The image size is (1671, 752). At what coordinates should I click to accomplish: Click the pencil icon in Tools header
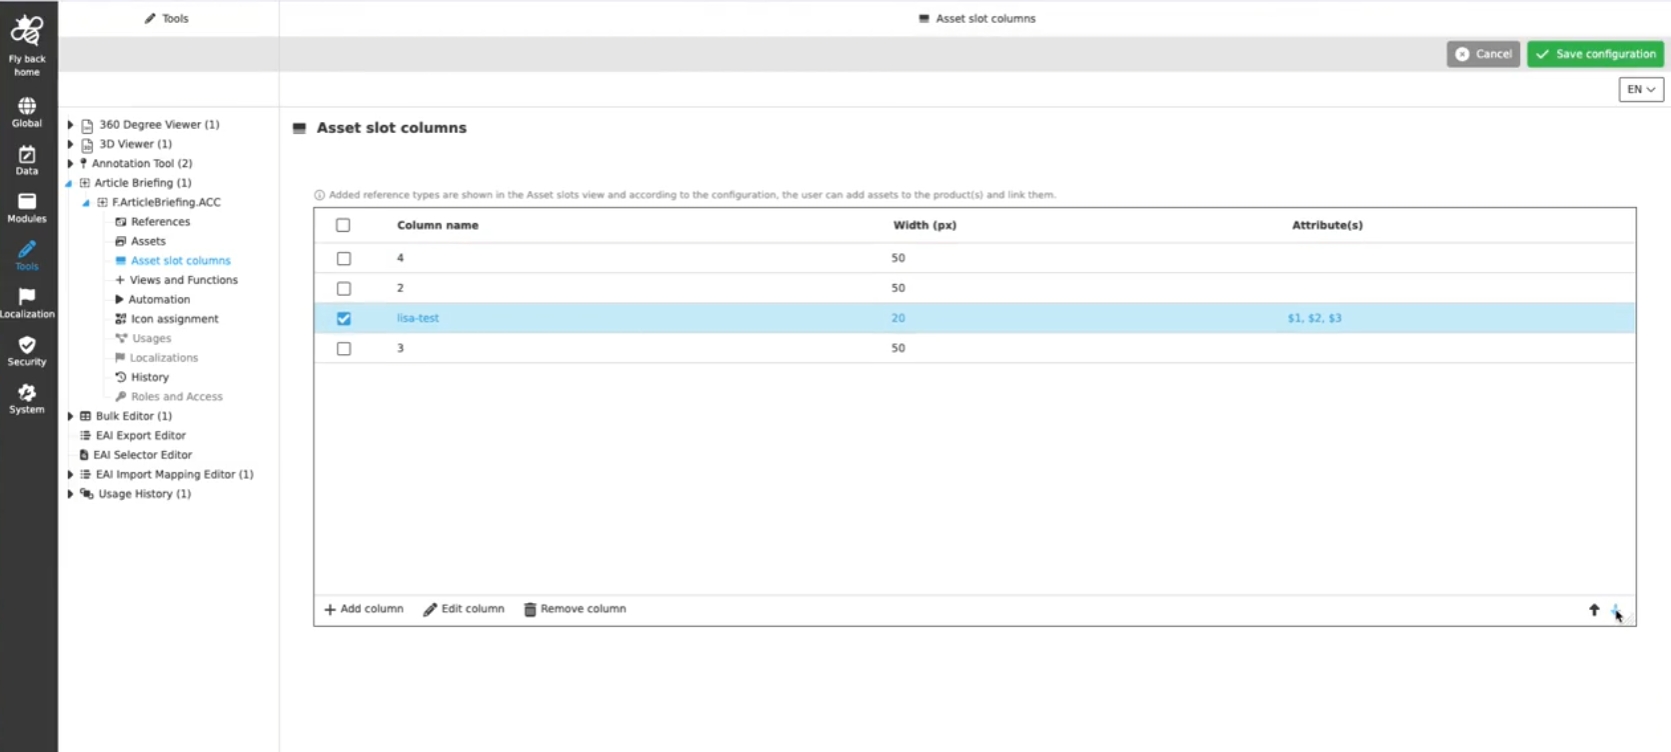[150, 18]
